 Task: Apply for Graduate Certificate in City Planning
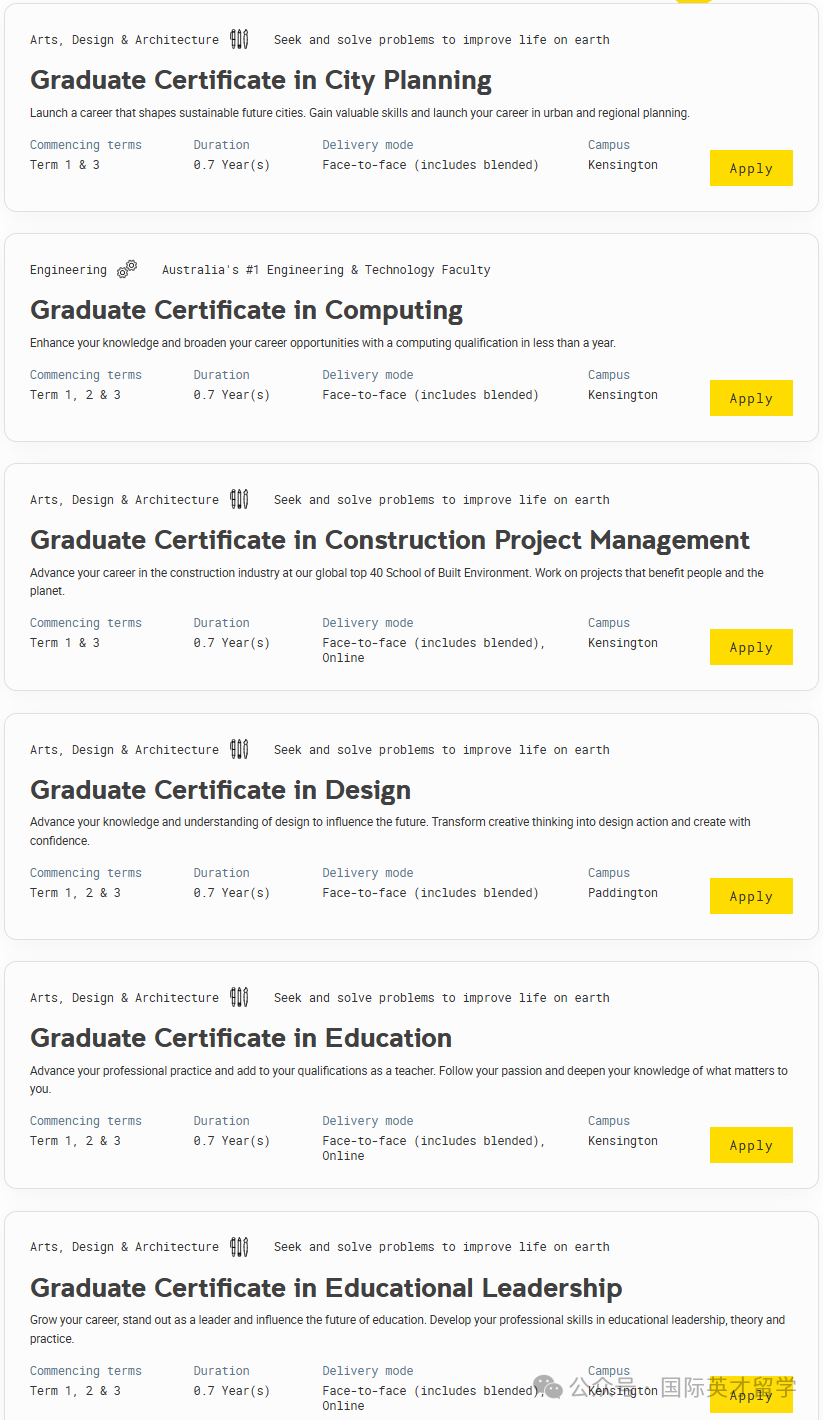coord(751,168)
